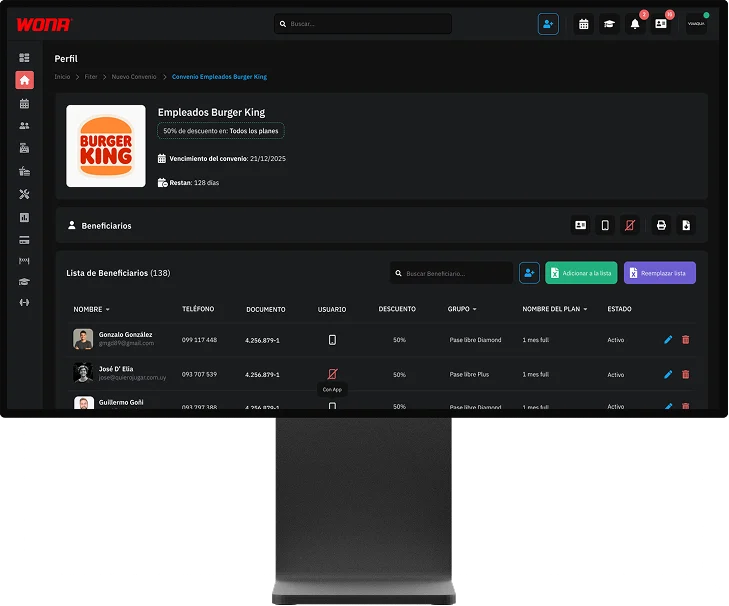Viewport: 729px width, 606px height.
Task: Select the red Home icon in sidebar
Action: click(24, 80)
